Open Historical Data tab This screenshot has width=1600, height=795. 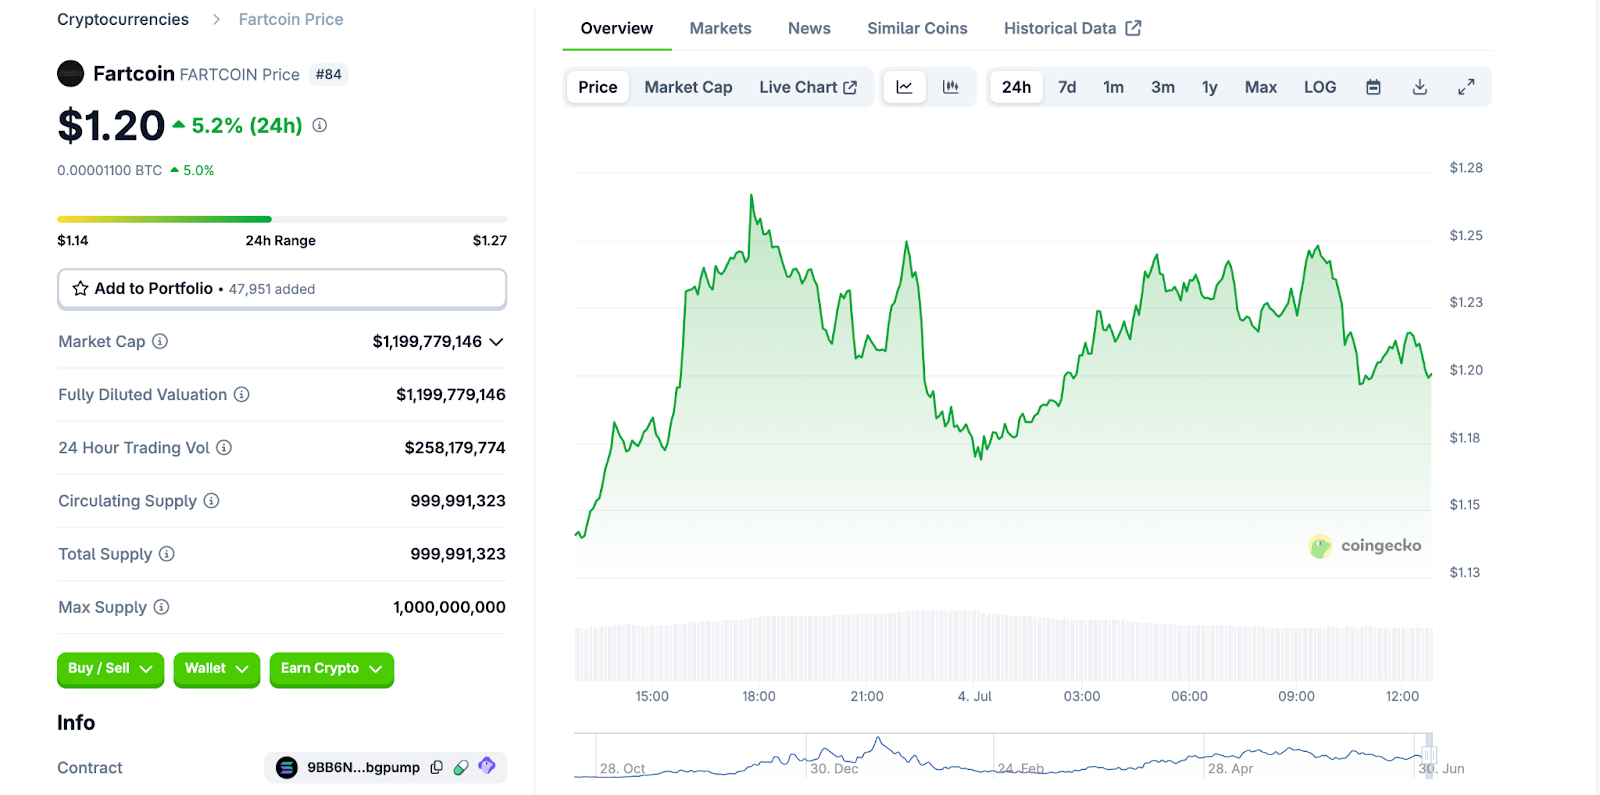[x=1072, y=28]
